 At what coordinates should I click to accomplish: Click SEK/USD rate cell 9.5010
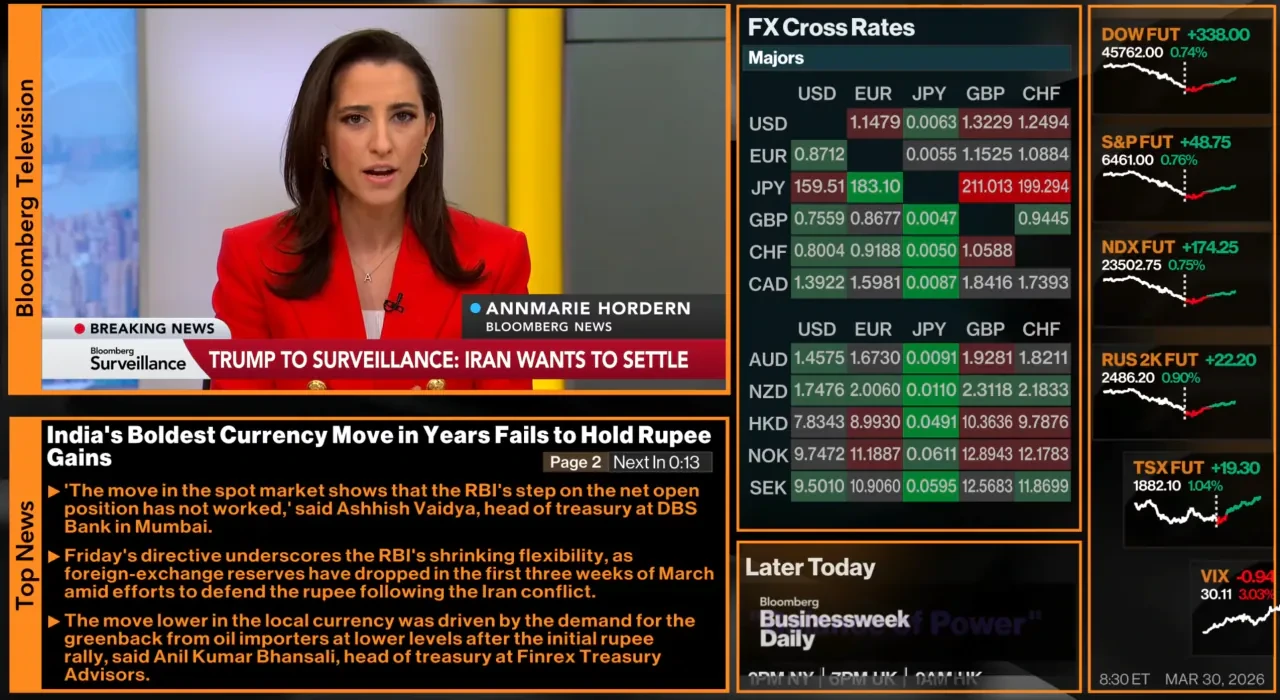819,488
